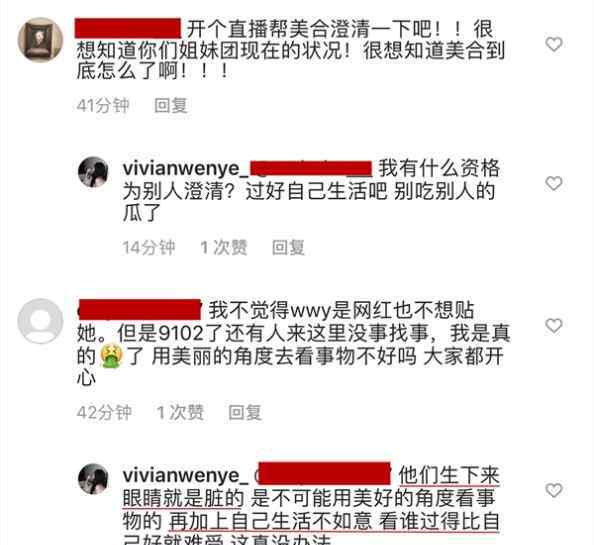594x545 pixels.
Task: Like the comment mentioning wwy and 9102
Action: (x=553, y=326)
